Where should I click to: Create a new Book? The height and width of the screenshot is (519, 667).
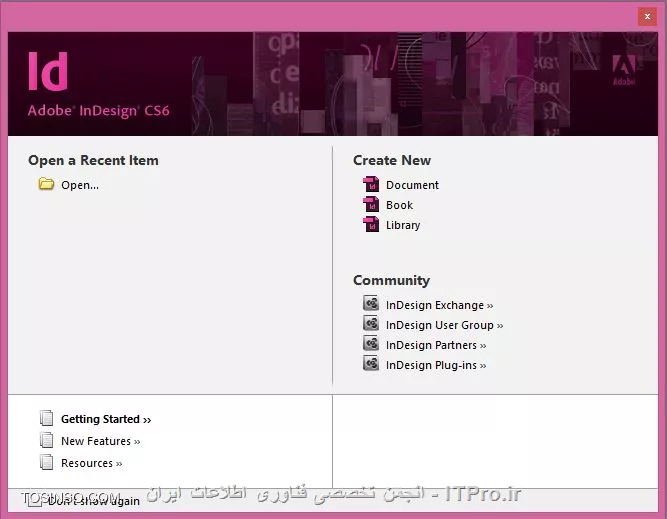tap(399, 205)
